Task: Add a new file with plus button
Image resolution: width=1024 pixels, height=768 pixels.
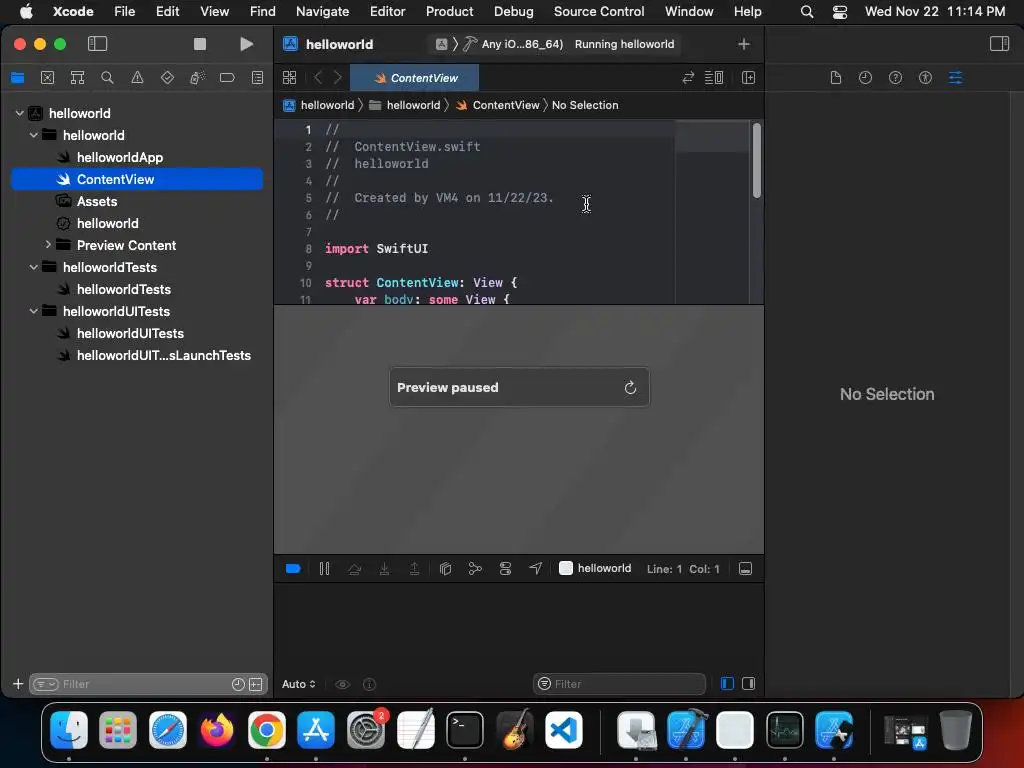Action: coord(18,684)
